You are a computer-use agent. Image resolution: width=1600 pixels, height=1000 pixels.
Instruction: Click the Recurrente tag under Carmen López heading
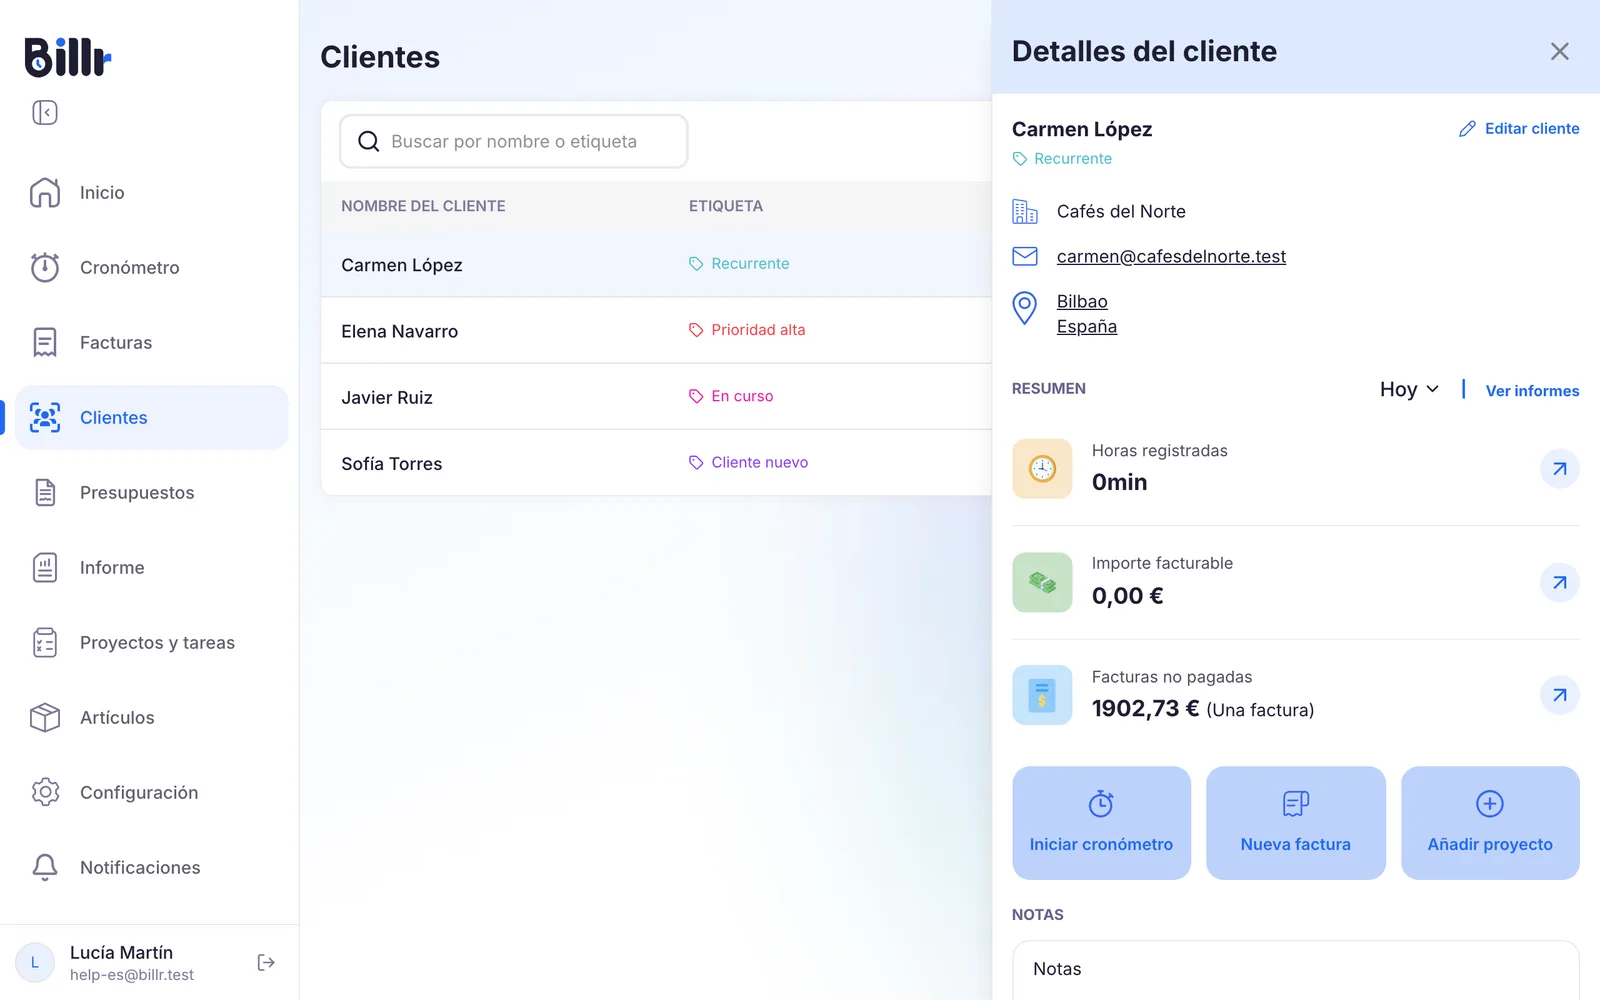1062,158
